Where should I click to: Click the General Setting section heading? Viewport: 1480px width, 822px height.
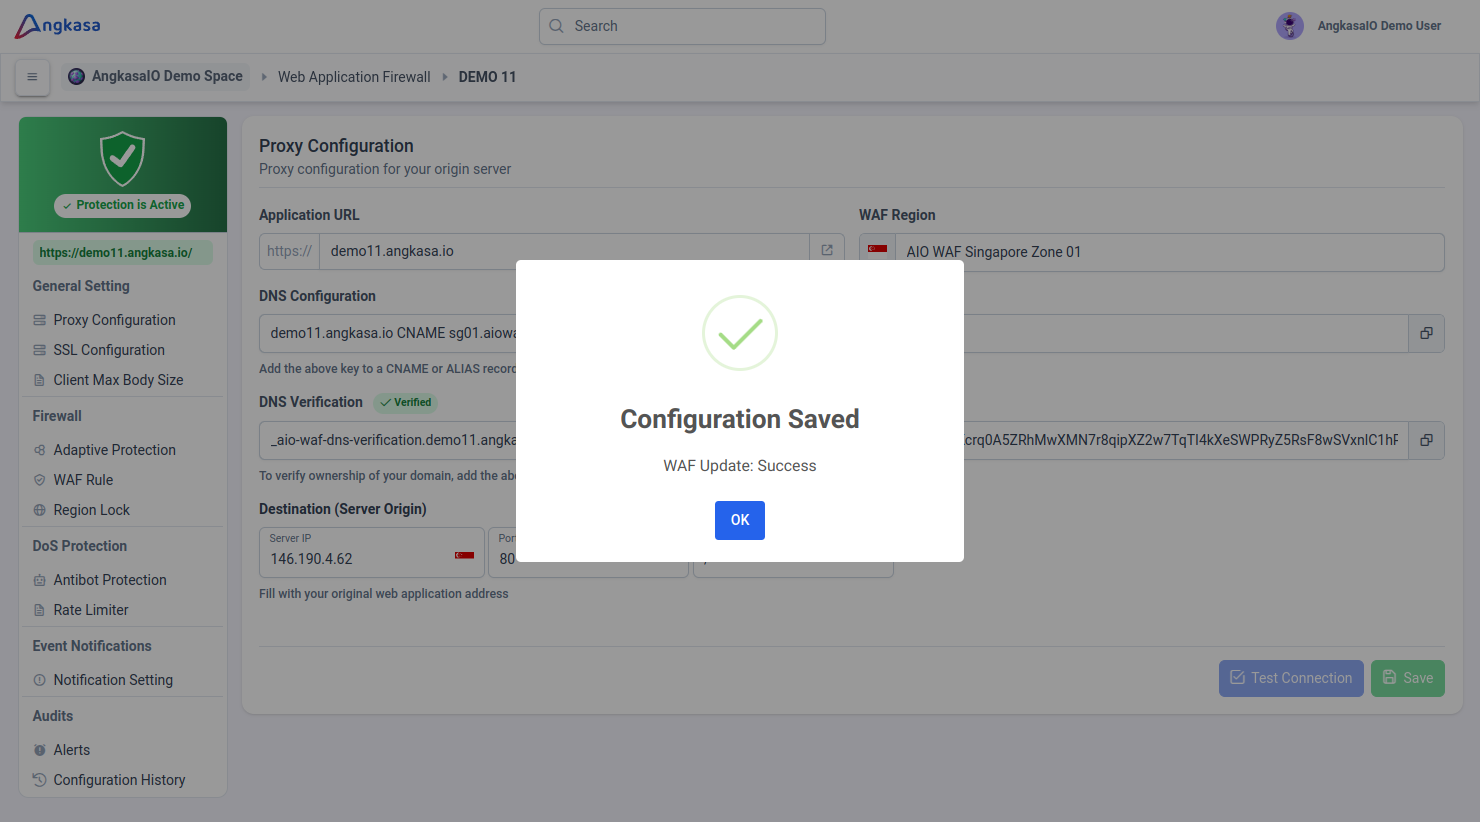(x=81, y=286)
